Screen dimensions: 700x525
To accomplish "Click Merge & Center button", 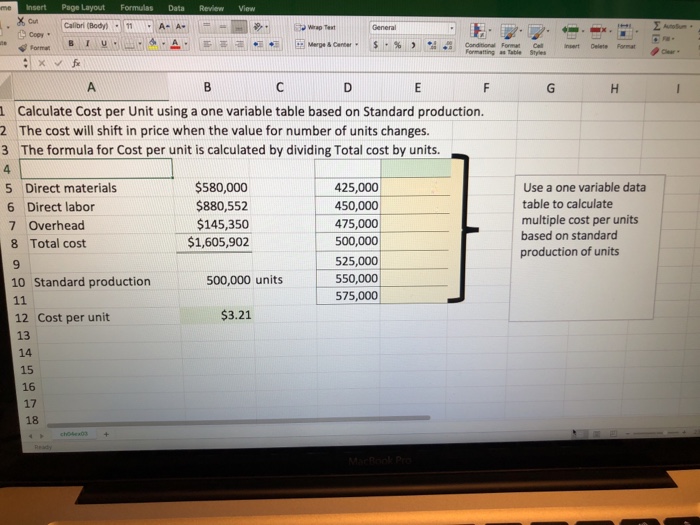I will point(324,44).
